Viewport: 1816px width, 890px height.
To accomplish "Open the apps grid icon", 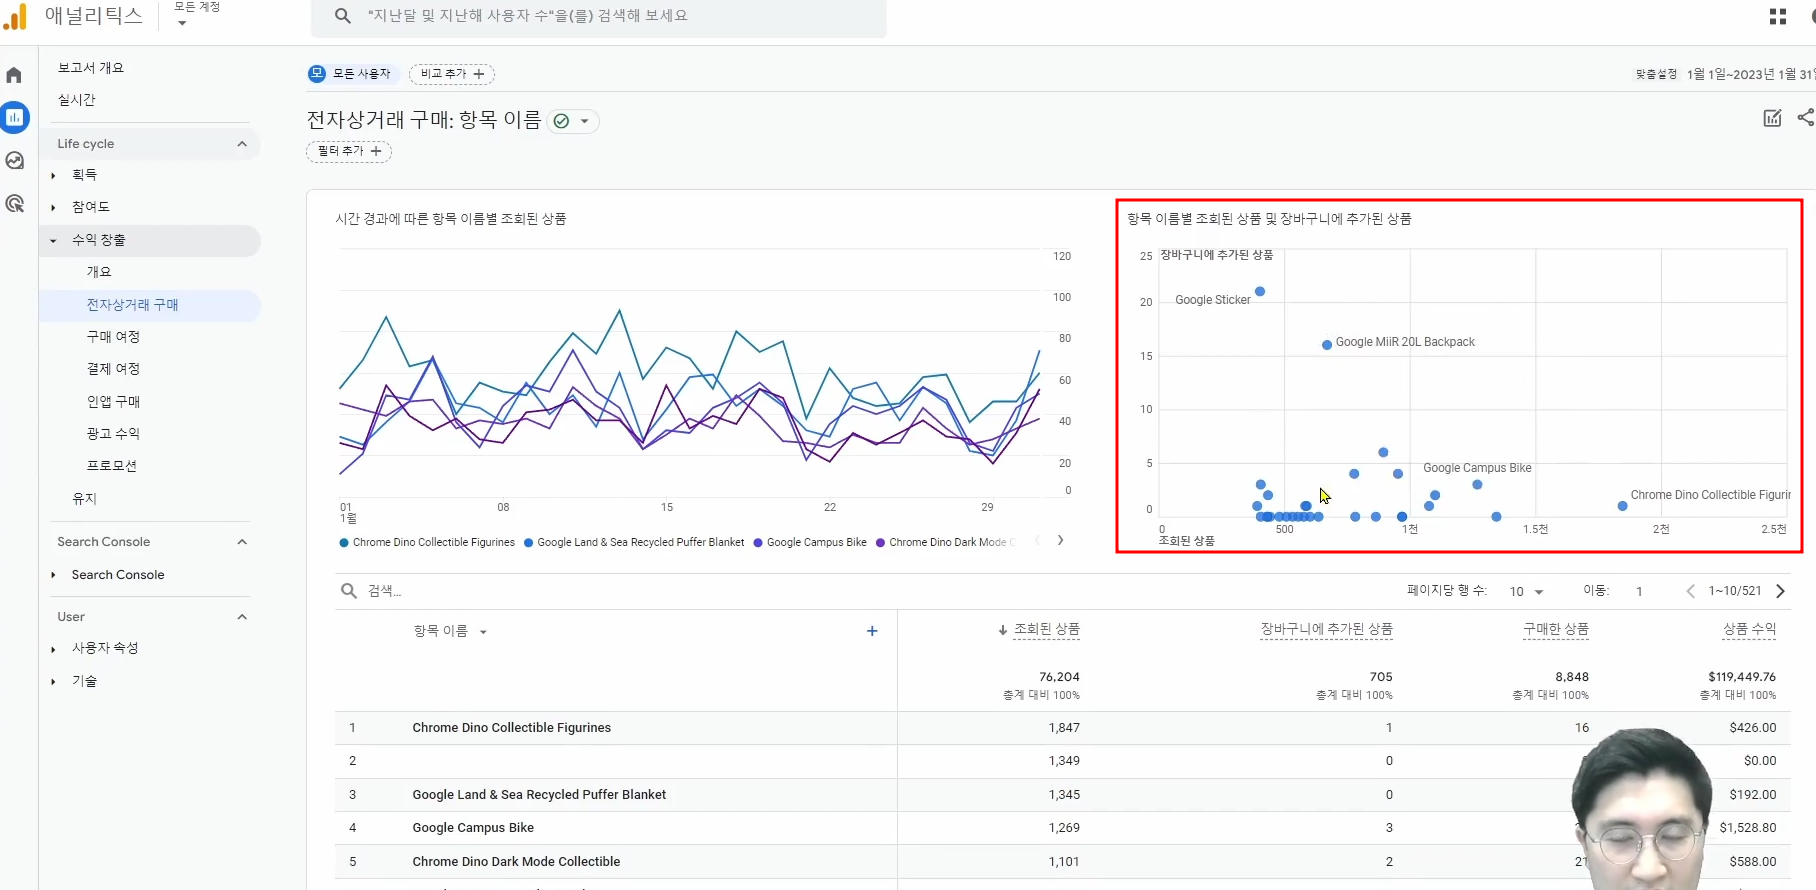I will pyautogui.click(x=1777, y=17).
